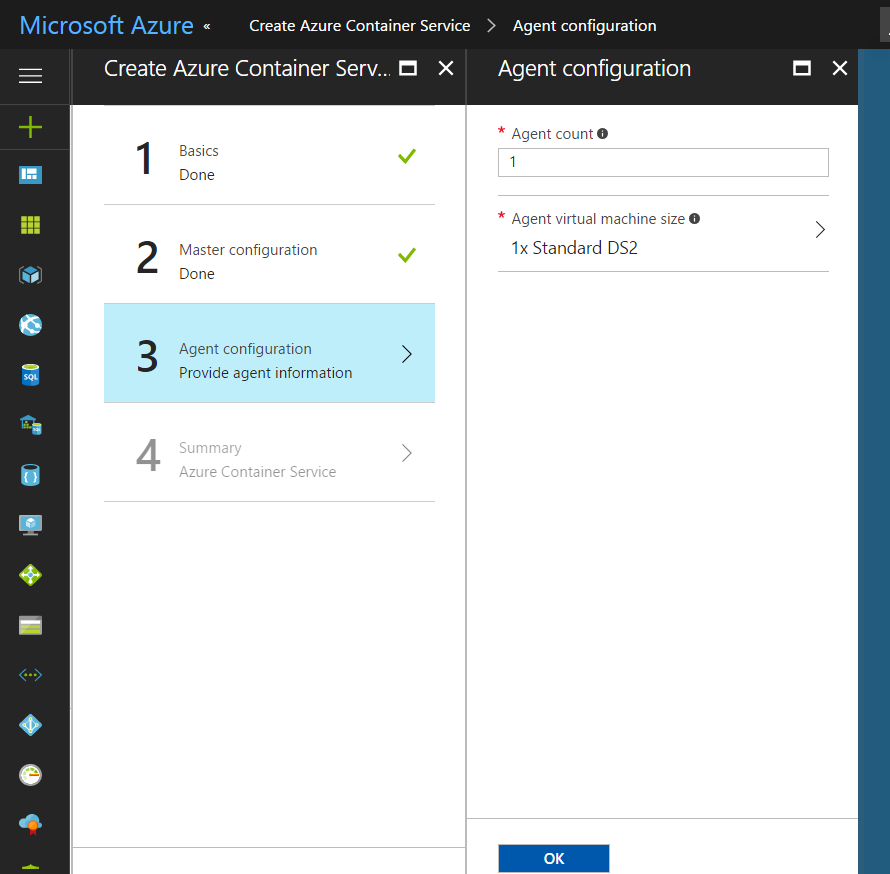
Task: Open Resource groups cube icon
Action: tap(31, 275)
